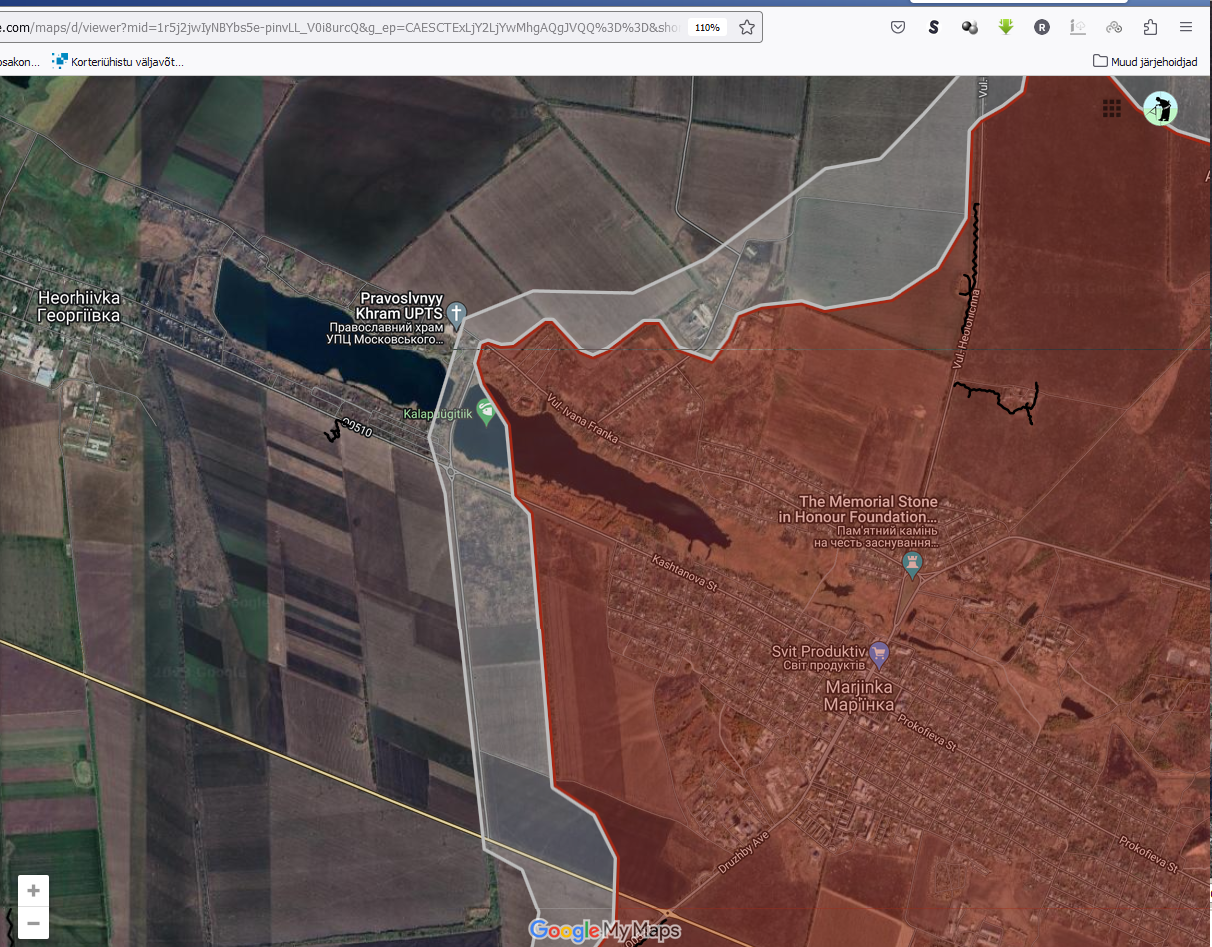Click the Google My Maps logo
Image resolution: width=1212 pixels, height=947 pixels.
[x=604, y=930]
